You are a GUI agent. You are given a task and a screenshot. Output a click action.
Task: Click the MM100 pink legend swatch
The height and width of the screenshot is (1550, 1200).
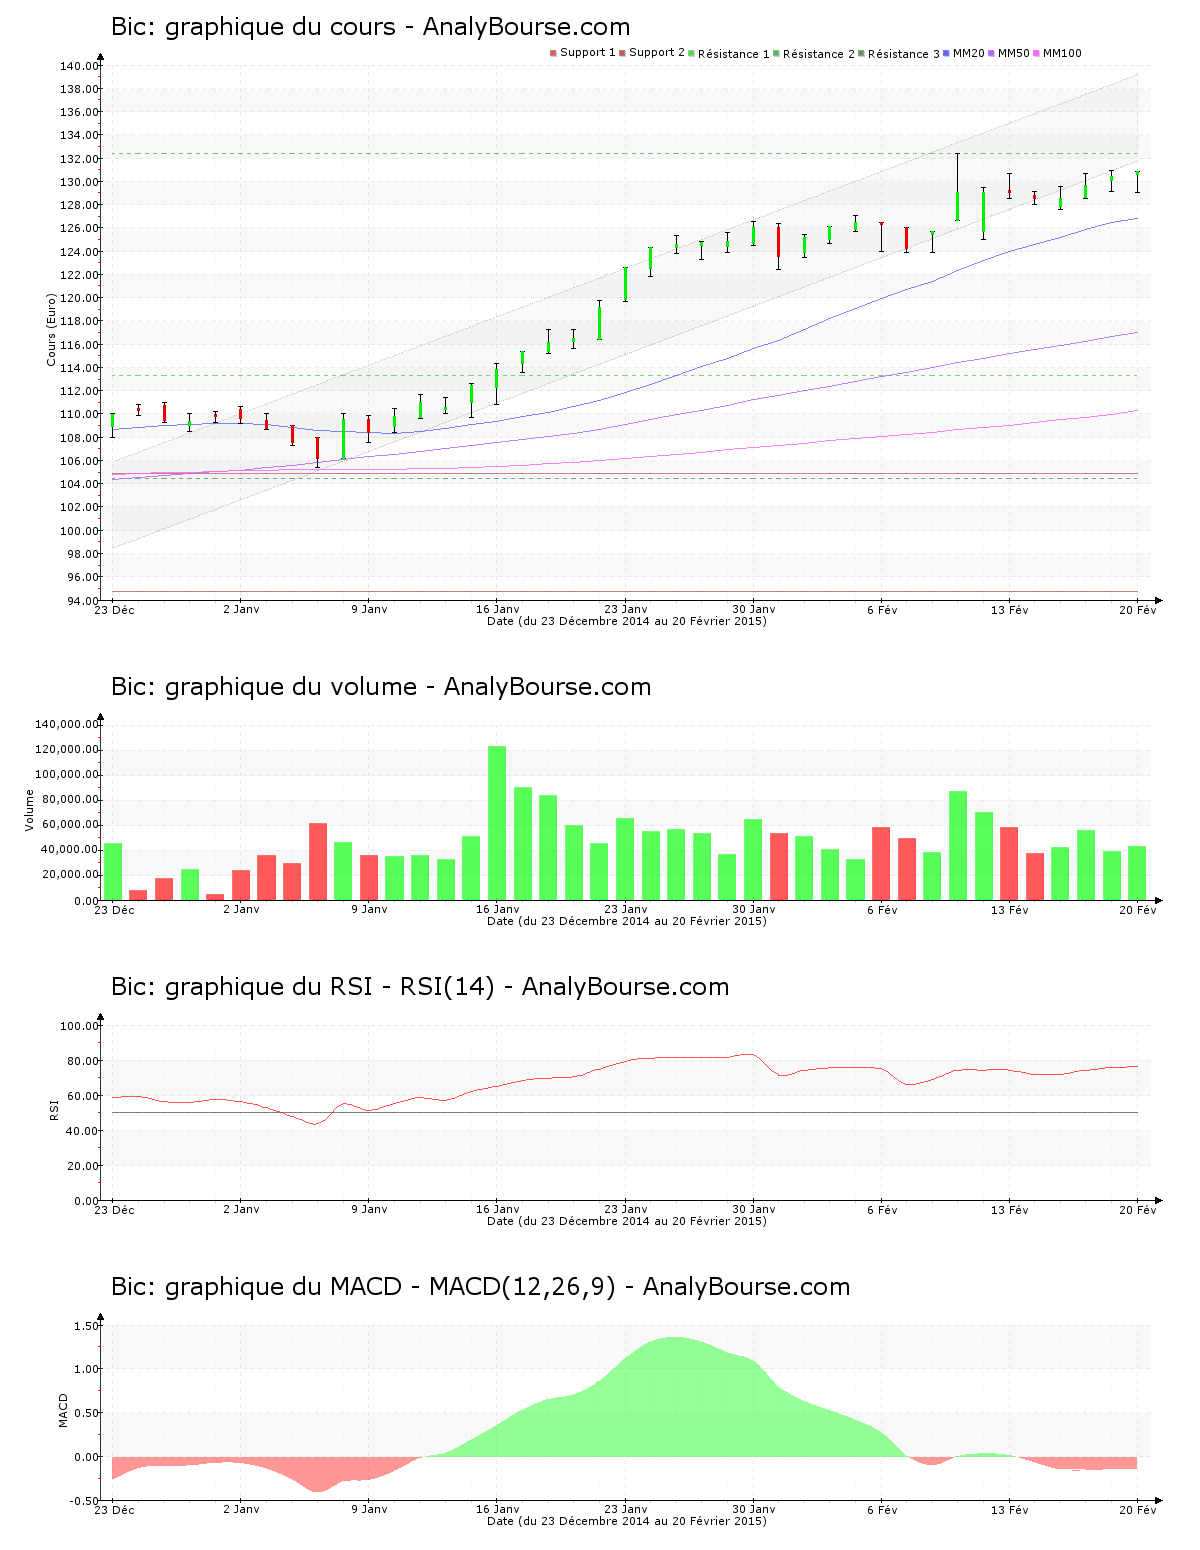coord(1036,53)
